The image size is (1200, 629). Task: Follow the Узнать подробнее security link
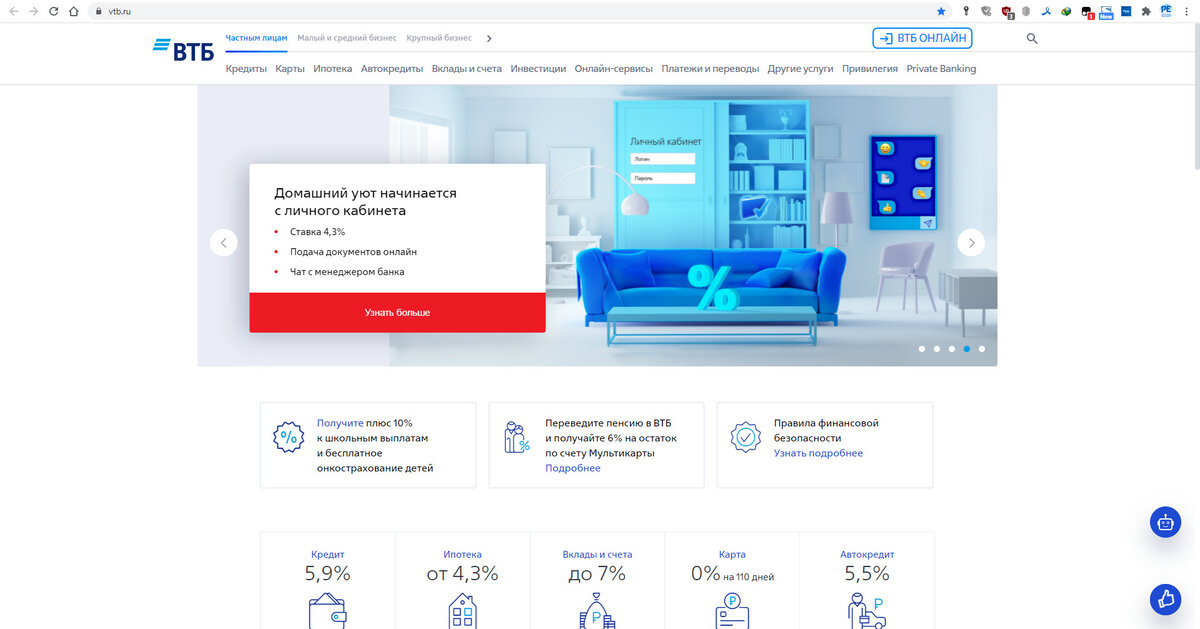tap(818, 453)
